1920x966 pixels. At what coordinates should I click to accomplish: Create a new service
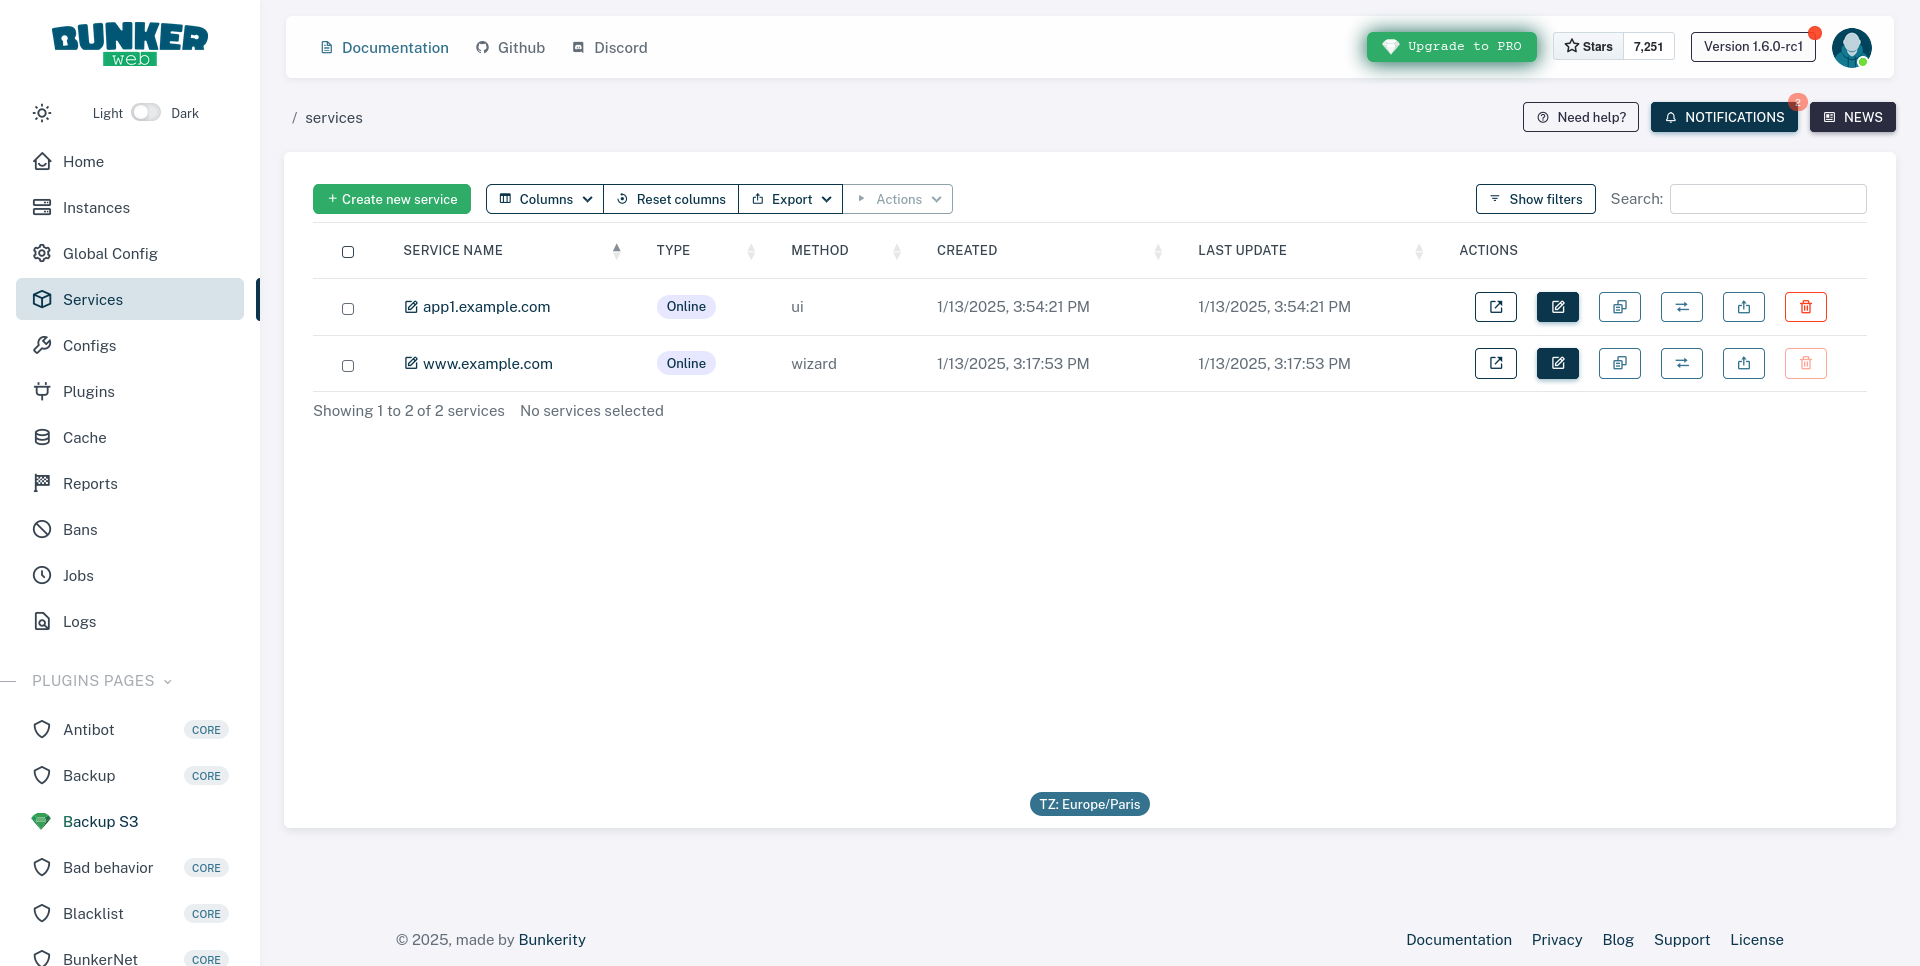(391, 199)
